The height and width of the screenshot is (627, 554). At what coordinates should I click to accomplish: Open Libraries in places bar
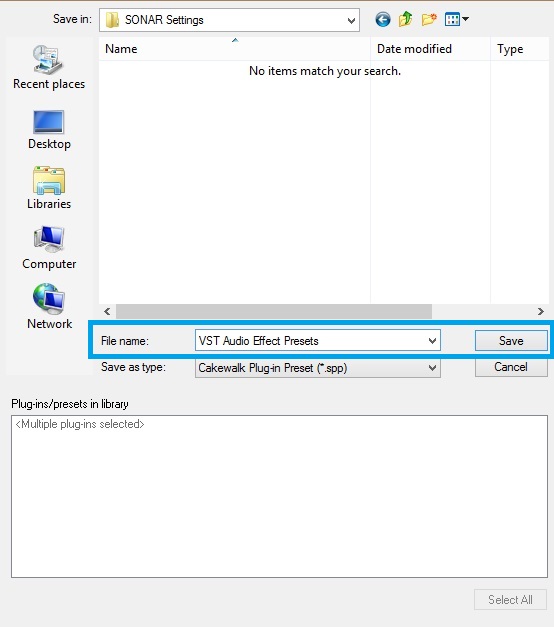click(x=49, y=188)
